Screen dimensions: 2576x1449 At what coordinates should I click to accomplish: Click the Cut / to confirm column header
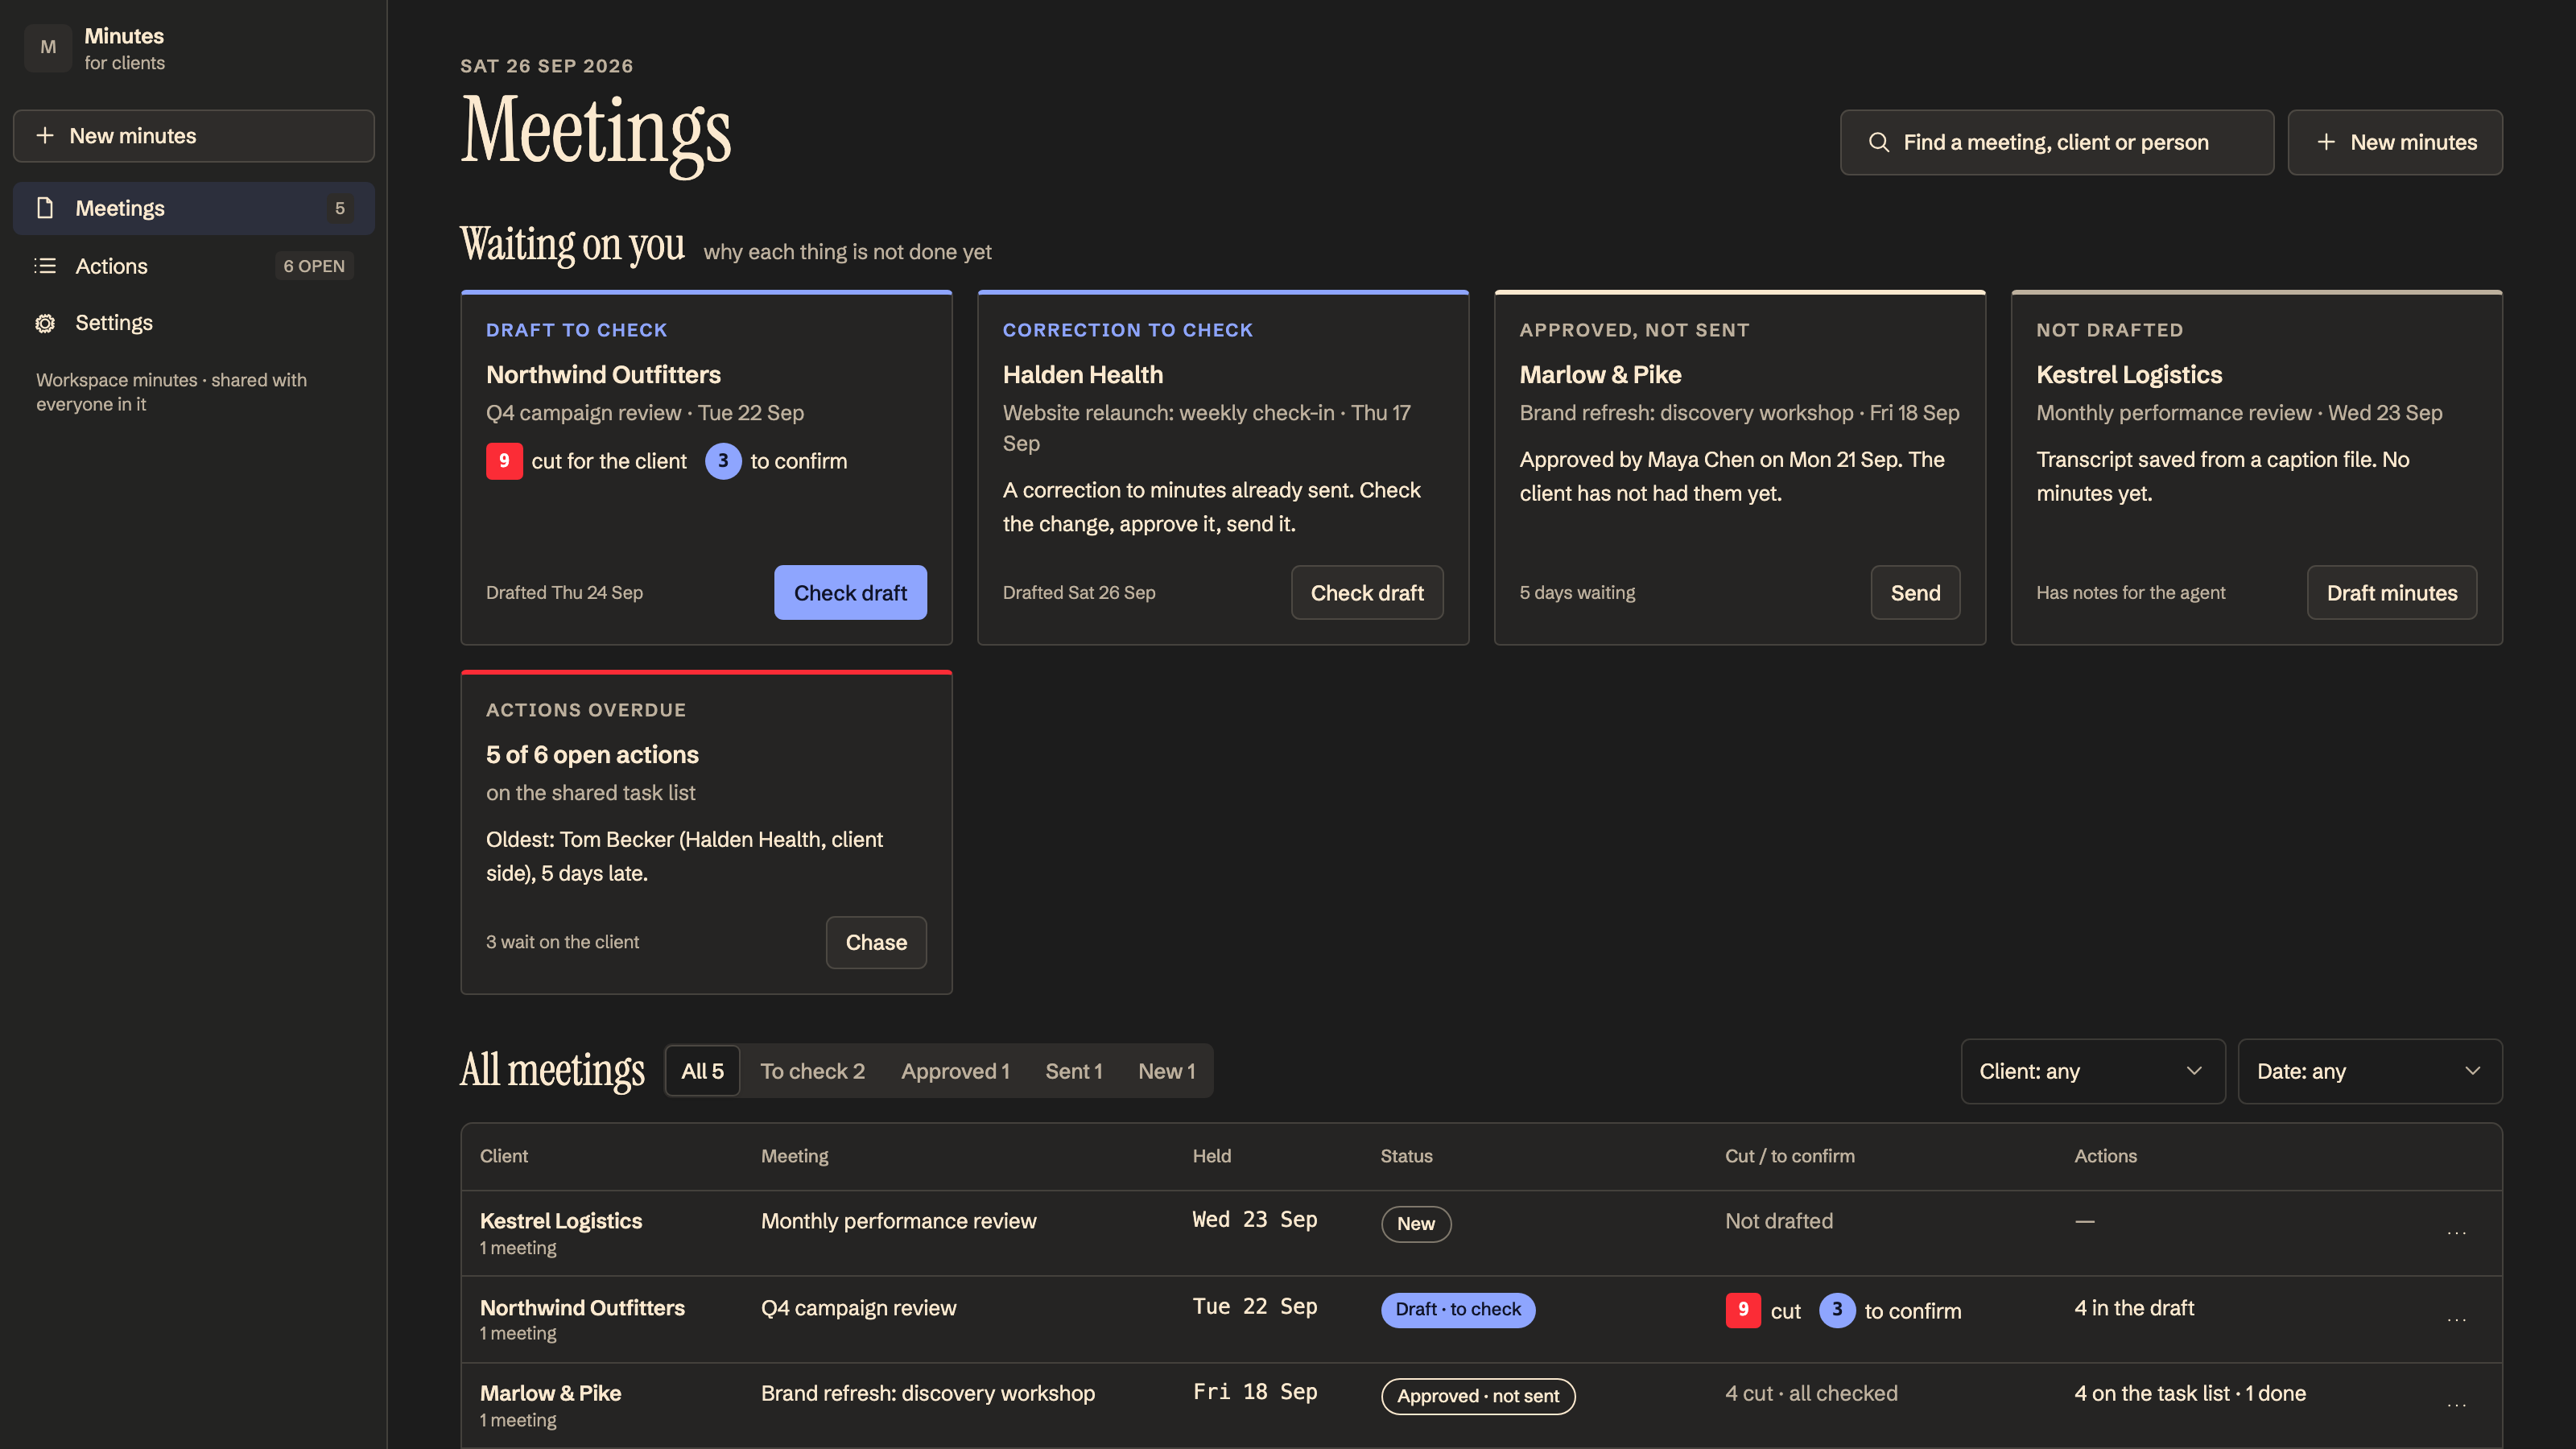[1790, 1156]
